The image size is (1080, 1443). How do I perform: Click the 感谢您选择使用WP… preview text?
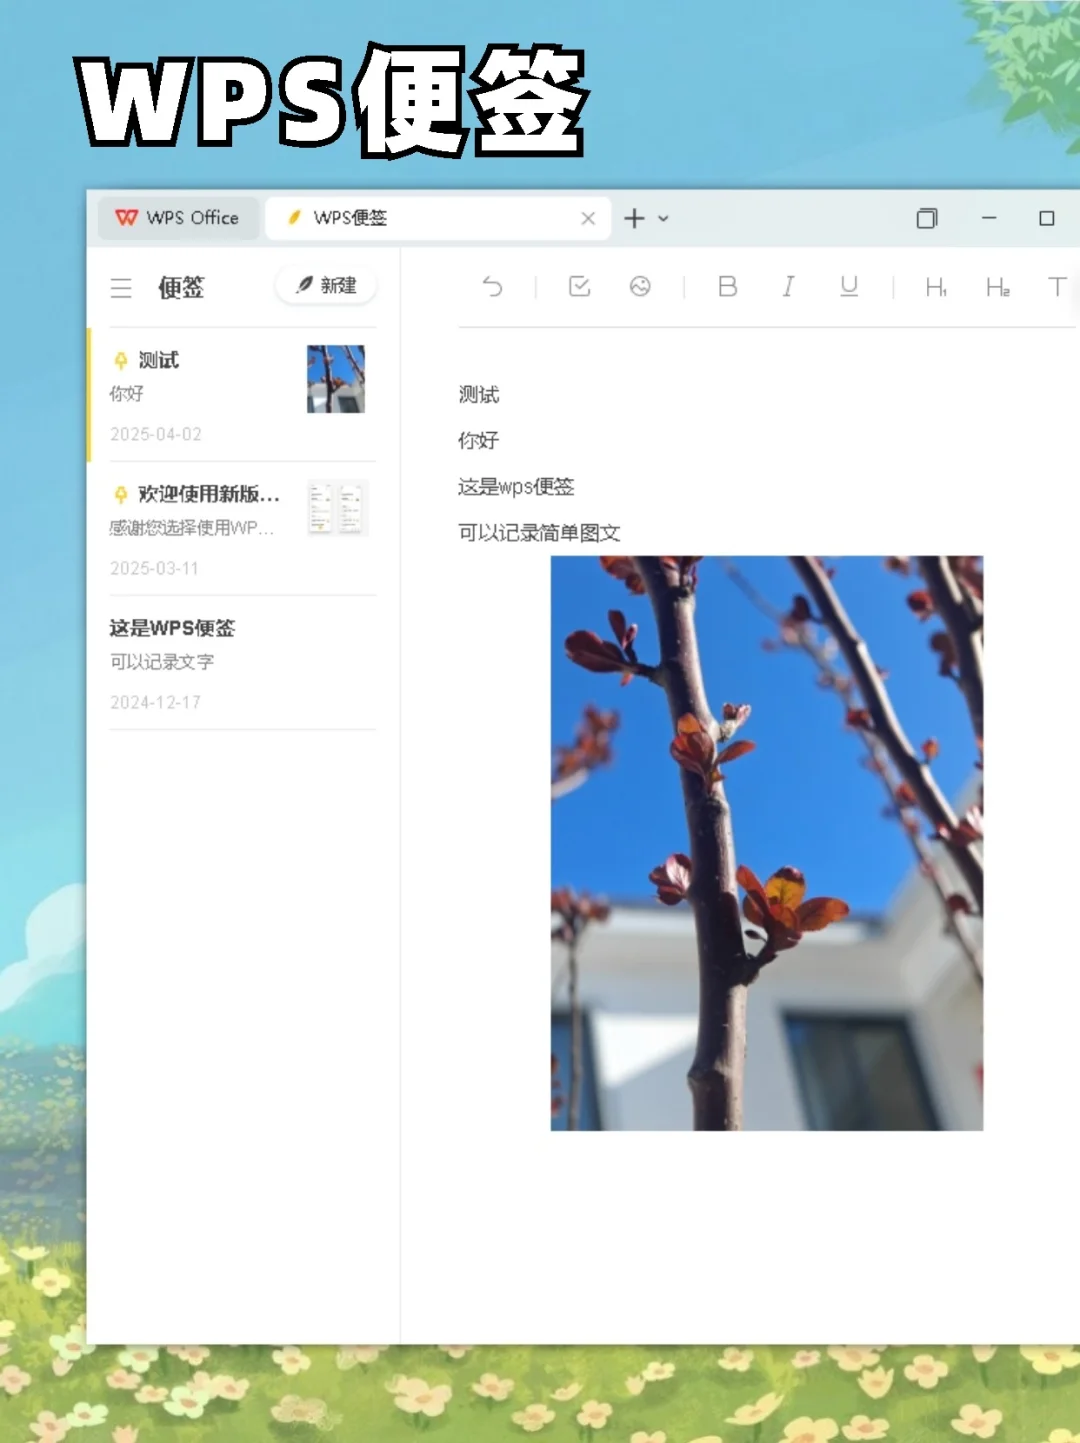[x=191, y=528]
